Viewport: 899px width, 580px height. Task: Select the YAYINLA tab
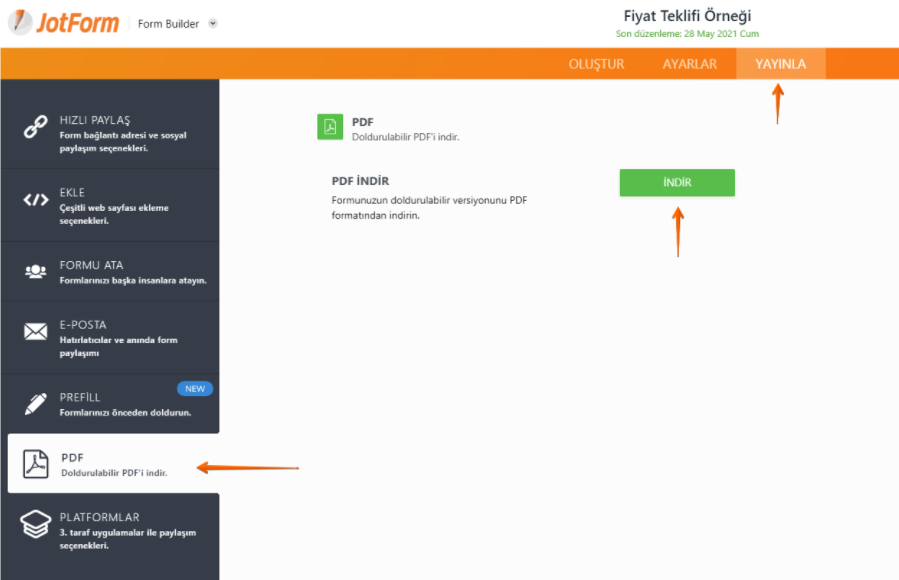780,64
